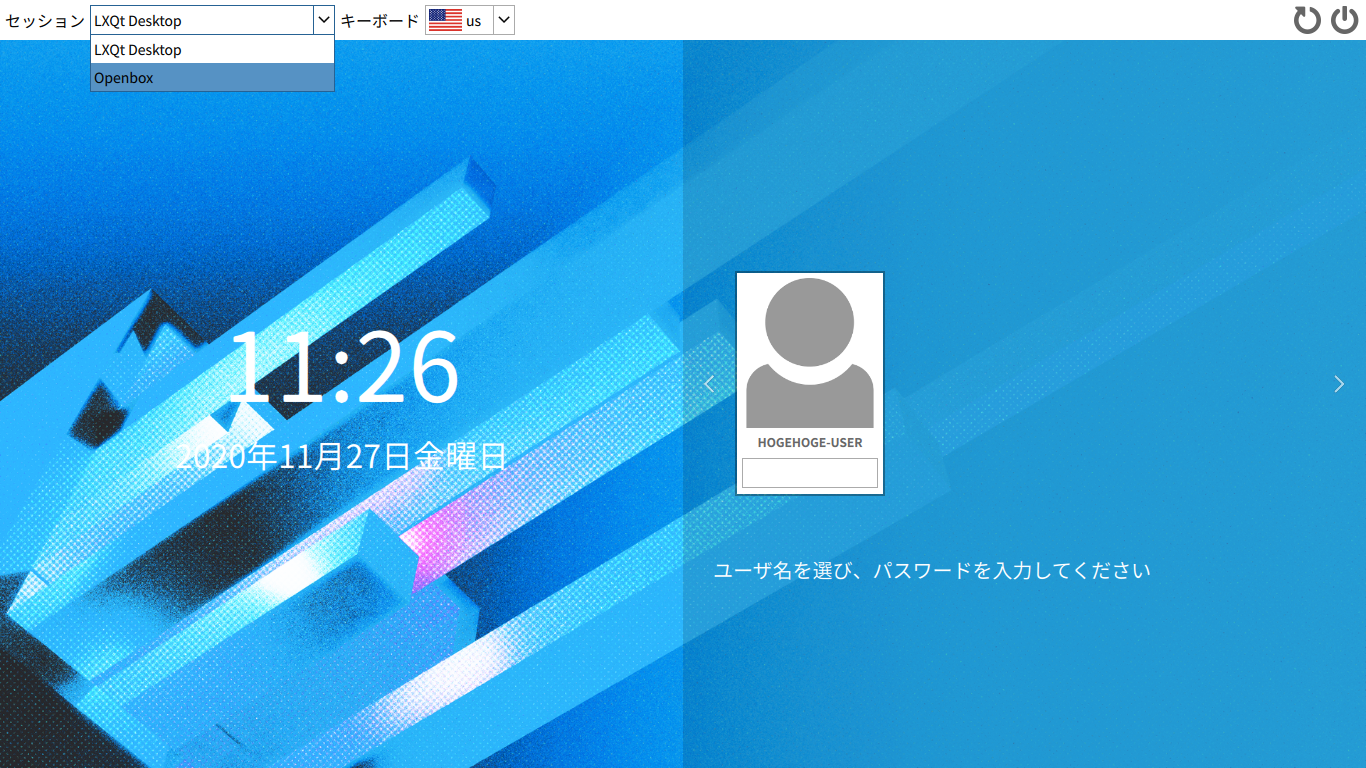This screenshot has width=1366, height=768.
Task: Show previous user with left chevron
Action: (x=709, y=384)
